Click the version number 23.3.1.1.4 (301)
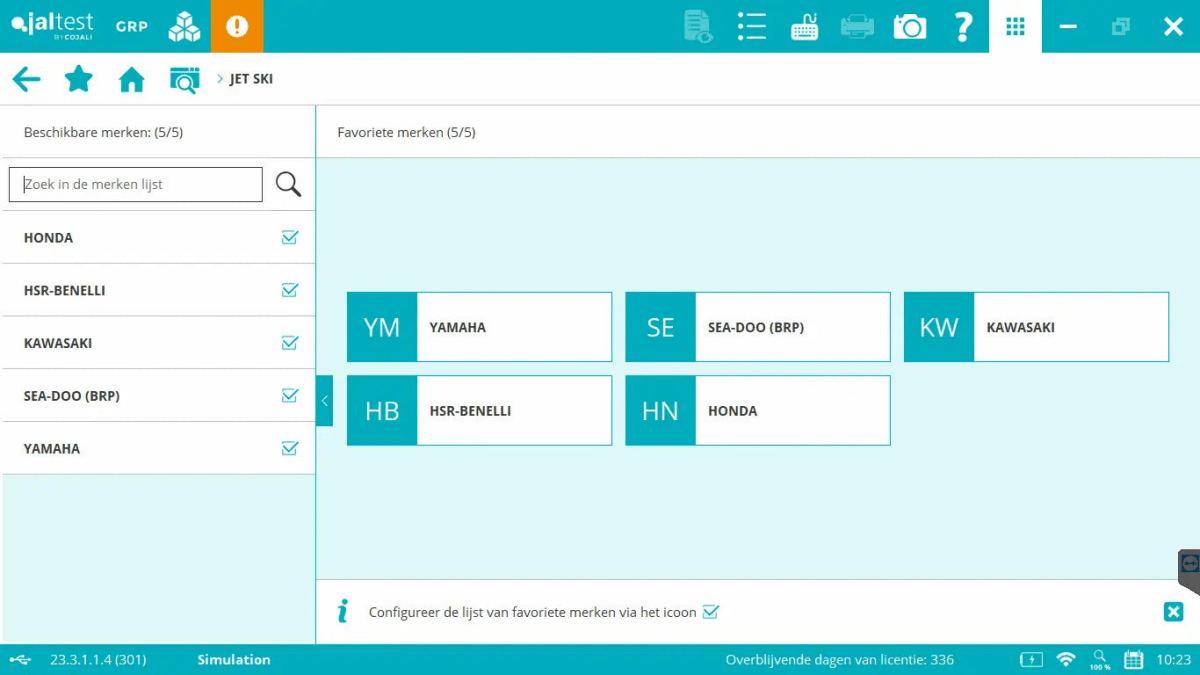Screen dimensions: 1200x675 click(98, 660)
